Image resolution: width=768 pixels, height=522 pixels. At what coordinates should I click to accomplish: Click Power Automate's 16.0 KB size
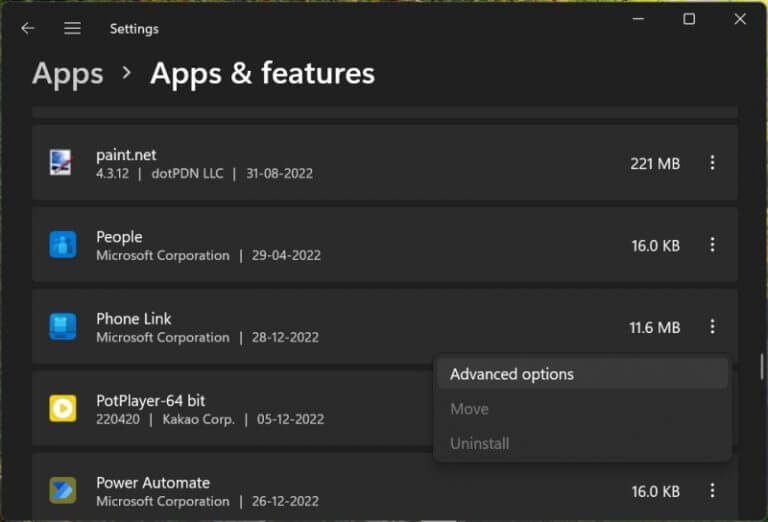(x=655, y=492)
